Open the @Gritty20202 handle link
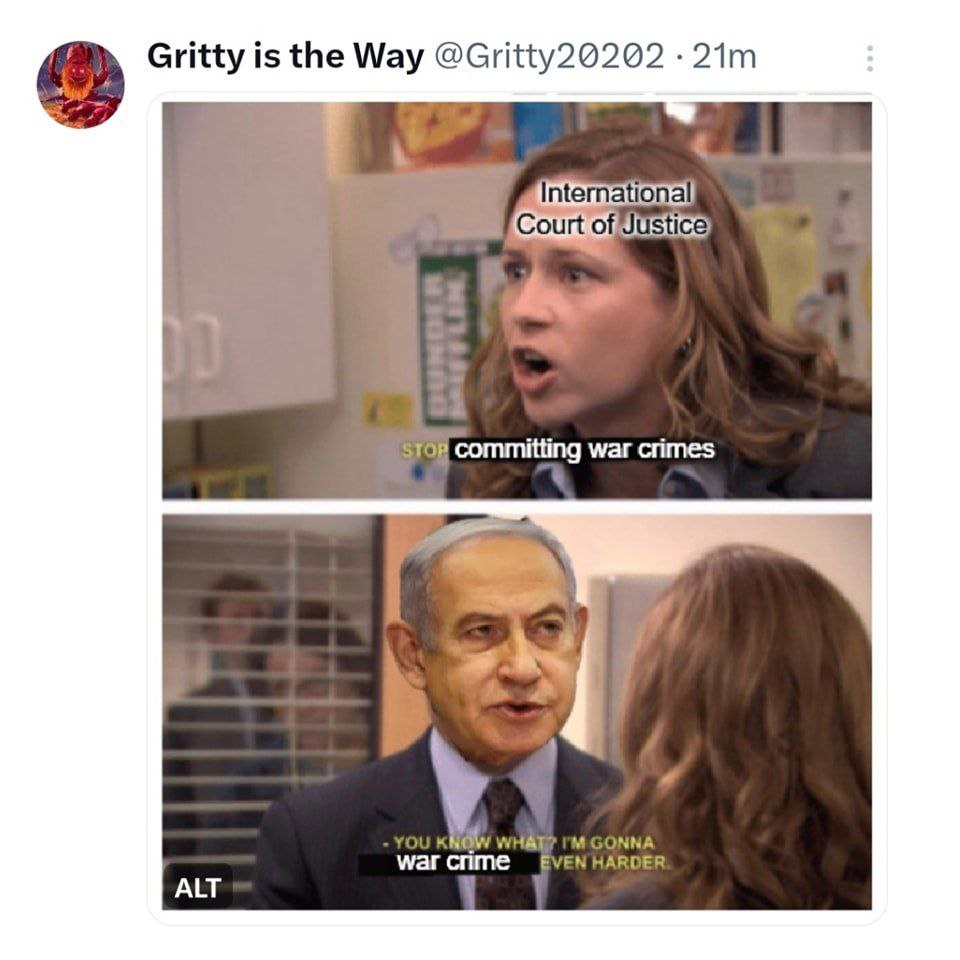The height and width of the screenshot is (960, 960). click(x=549, y=56)
